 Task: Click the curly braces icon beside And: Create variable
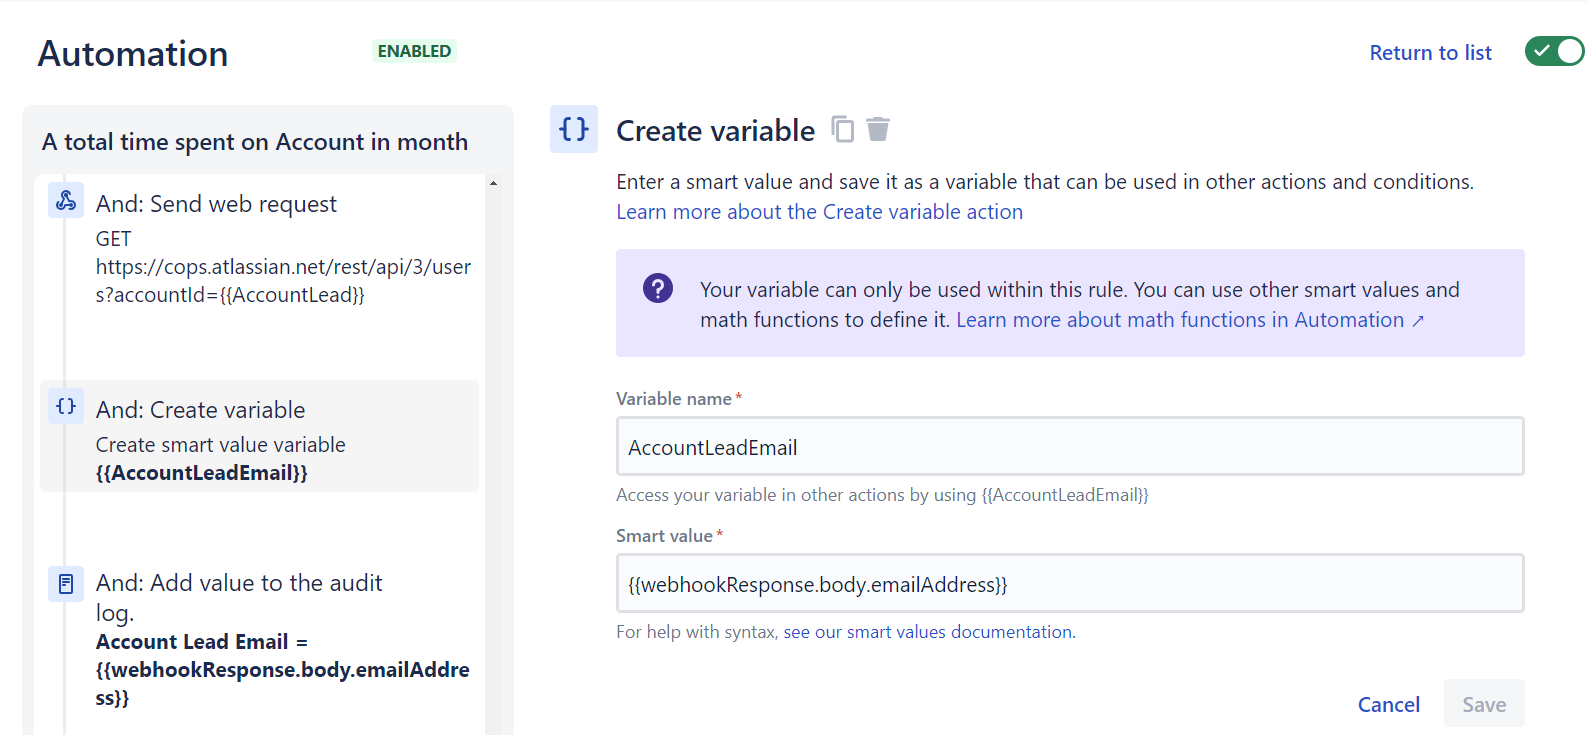click(66, 406)
